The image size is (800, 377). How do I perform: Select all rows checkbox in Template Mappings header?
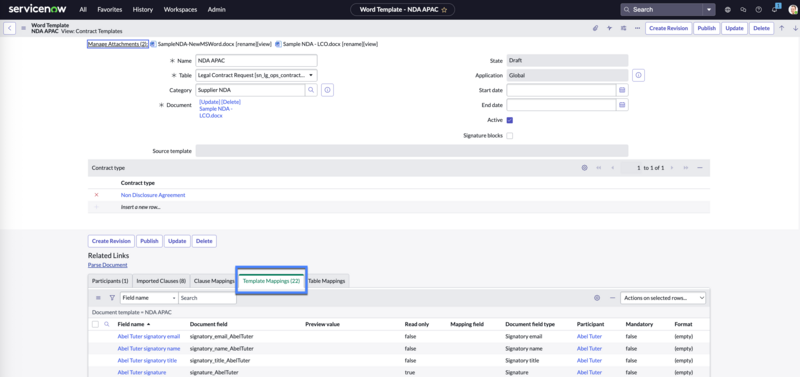coord(95,324)
